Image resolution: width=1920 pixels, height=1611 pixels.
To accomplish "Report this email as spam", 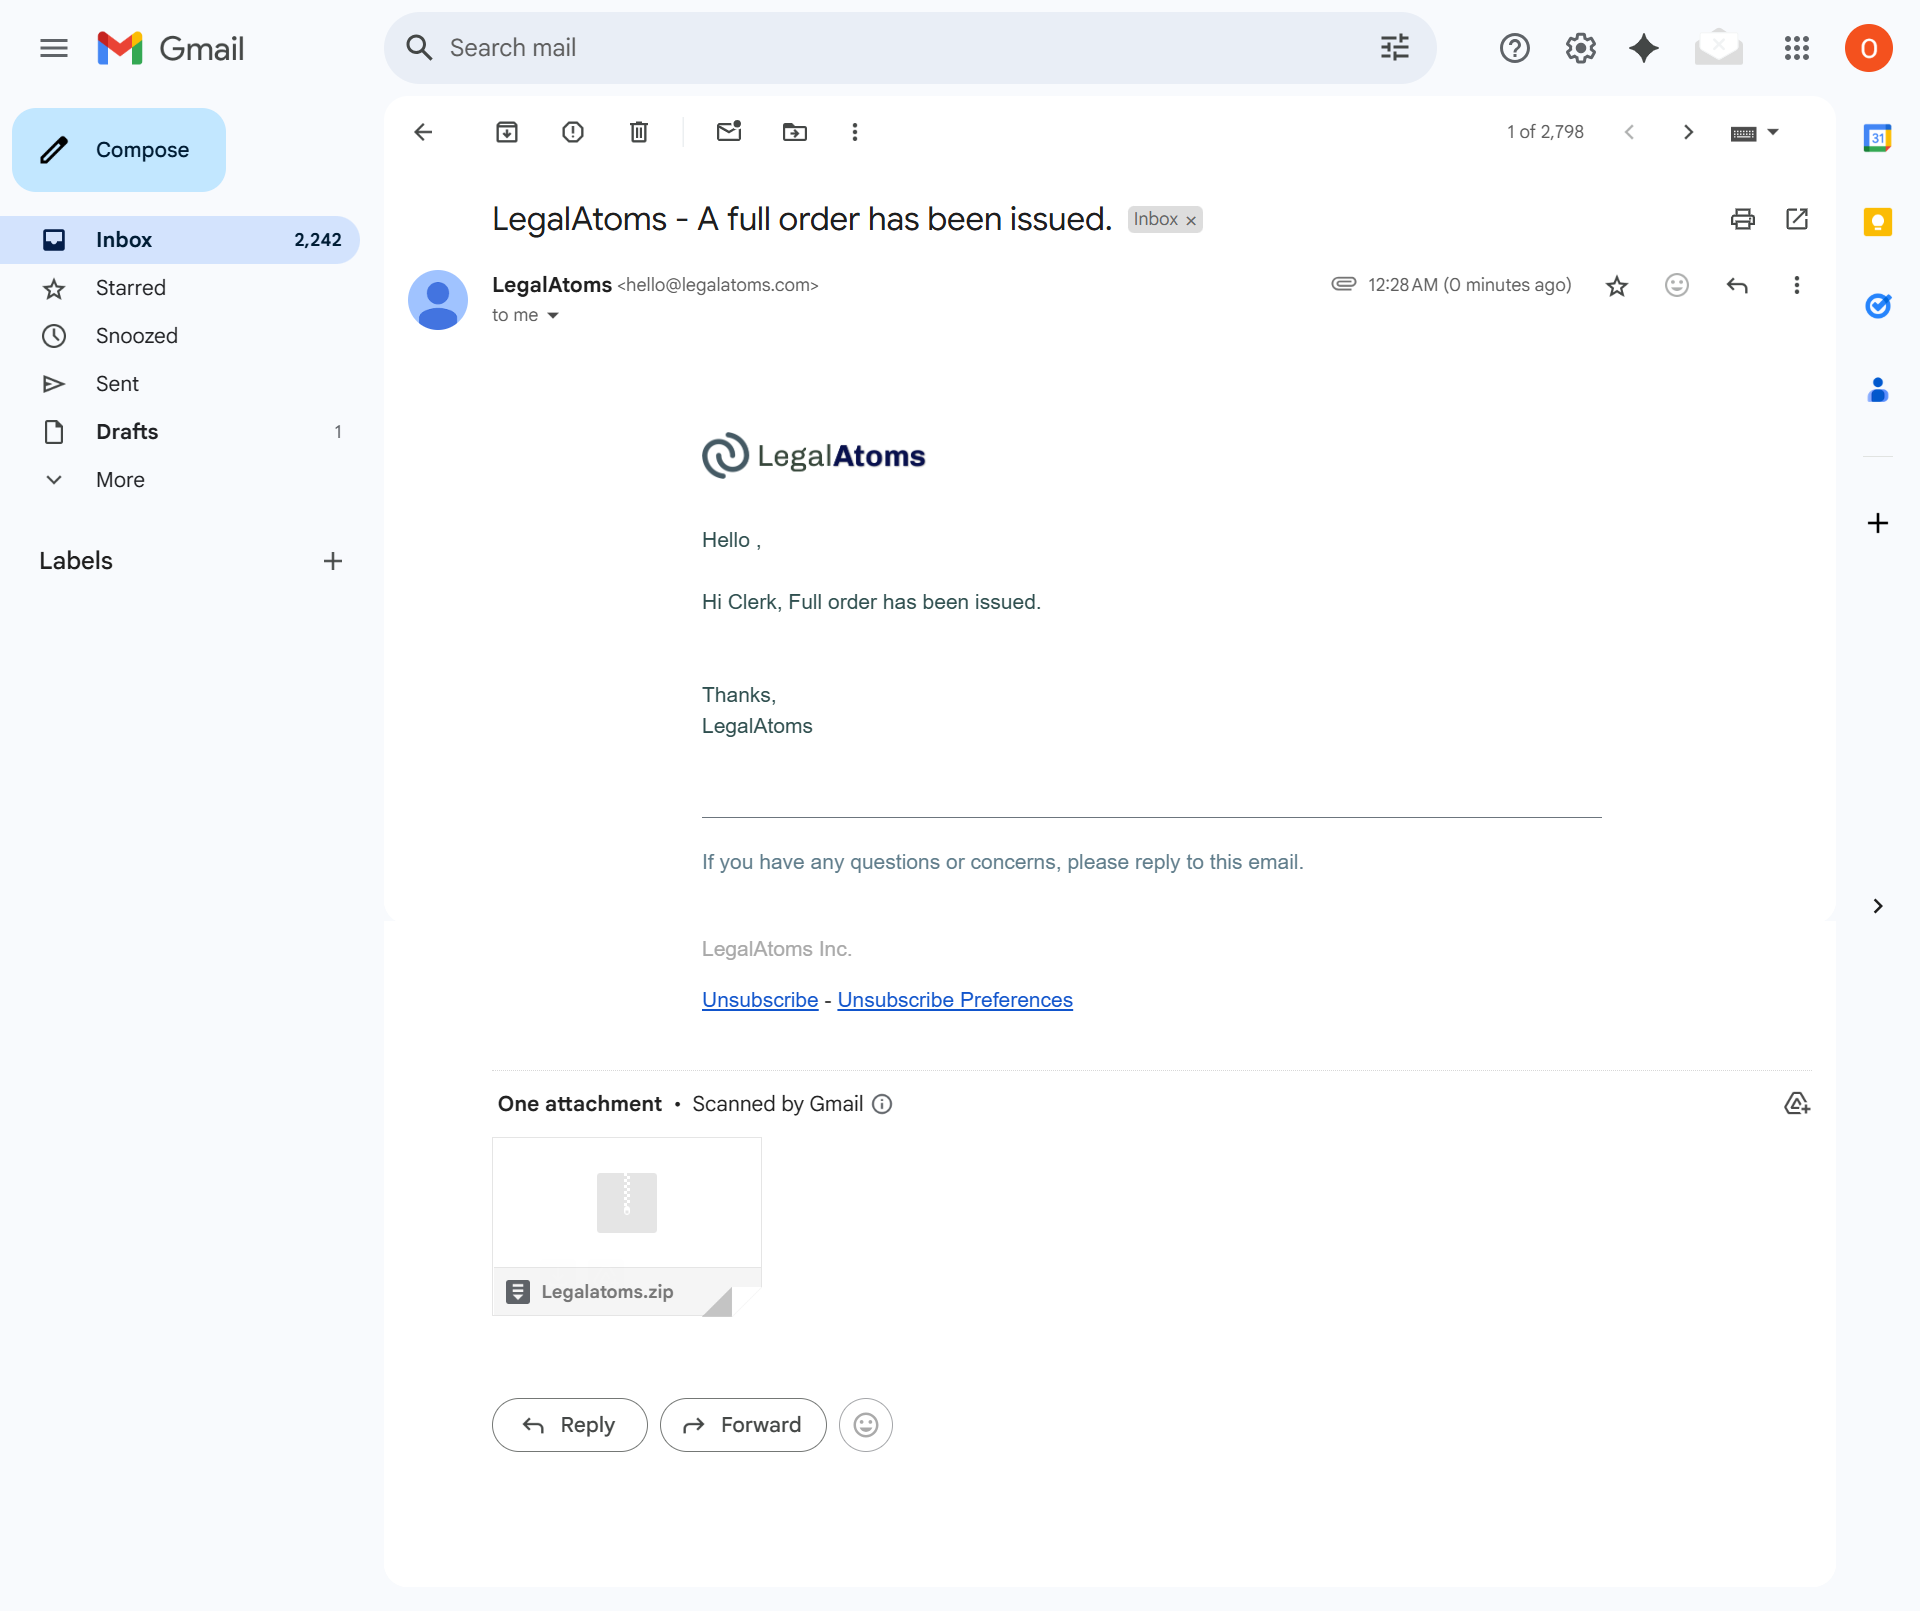I will (573, 132).
